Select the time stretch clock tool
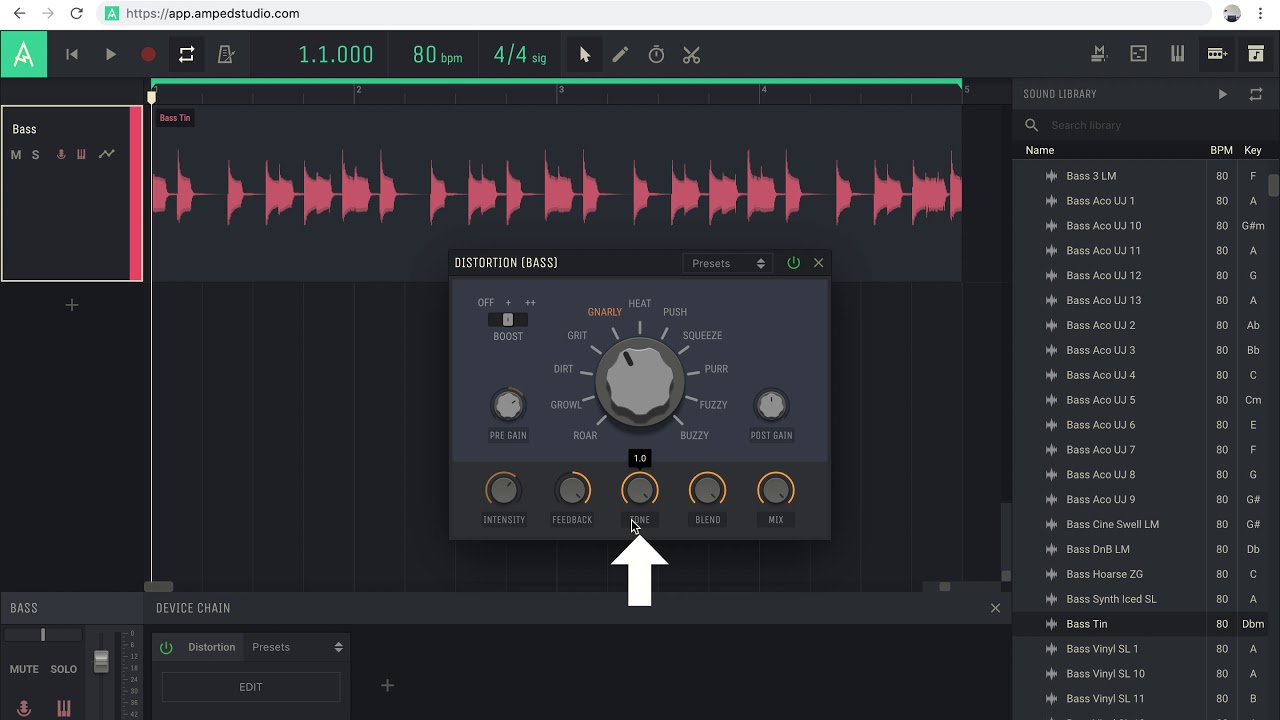 click(656, 55)
